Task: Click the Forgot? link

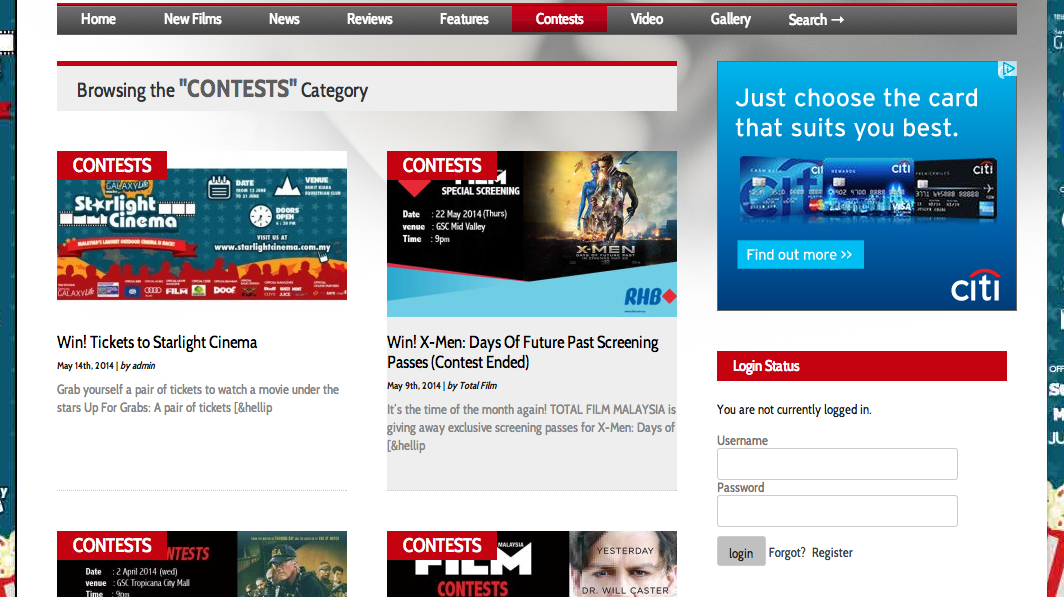Action: (787, 553)
